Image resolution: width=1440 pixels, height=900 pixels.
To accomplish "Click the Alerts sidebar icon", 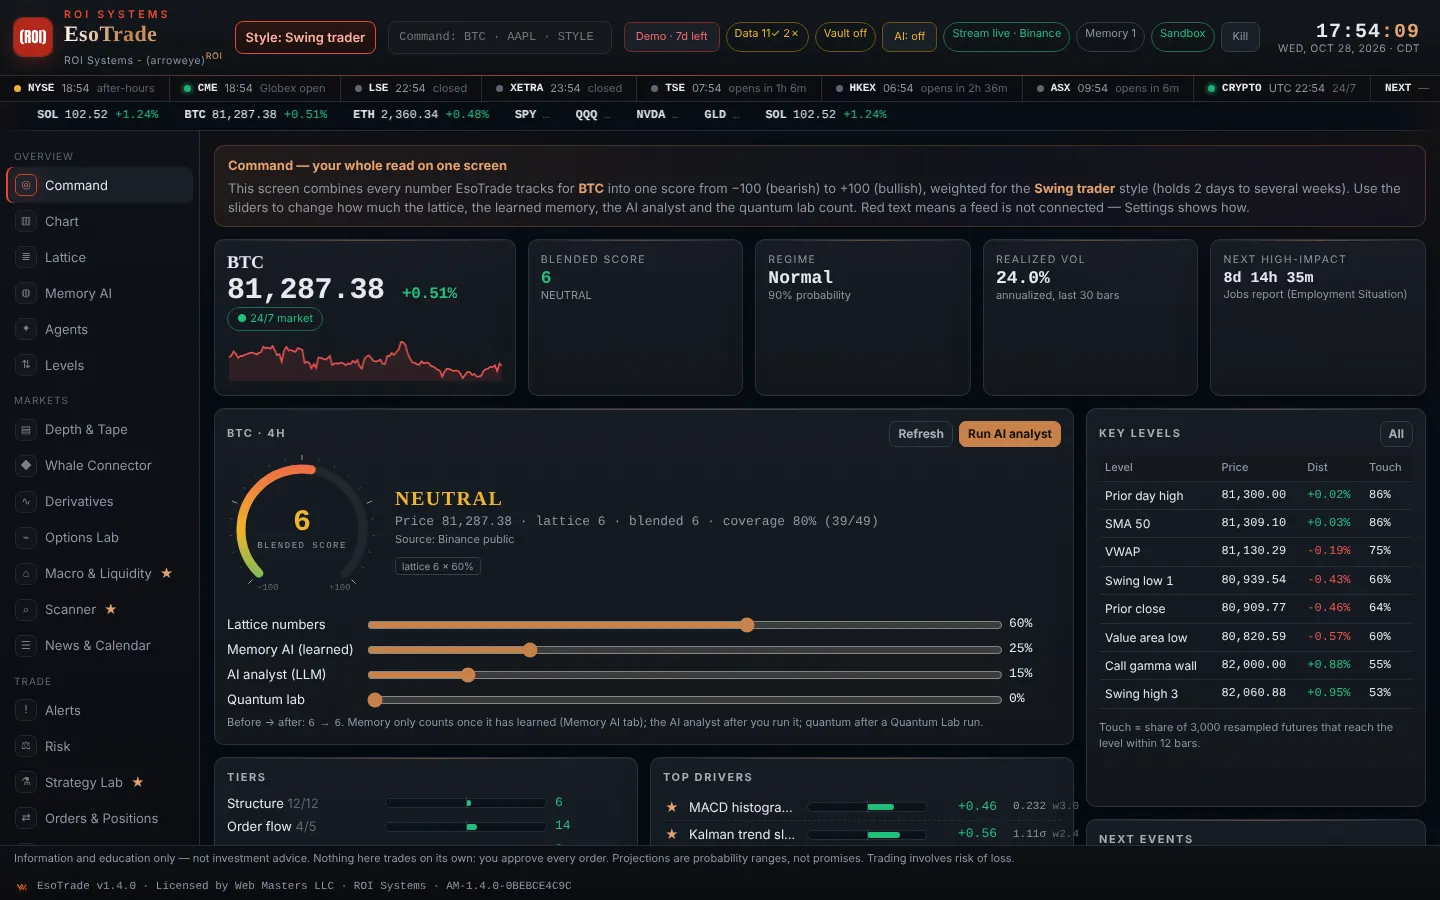I will (x=26, y=710).
